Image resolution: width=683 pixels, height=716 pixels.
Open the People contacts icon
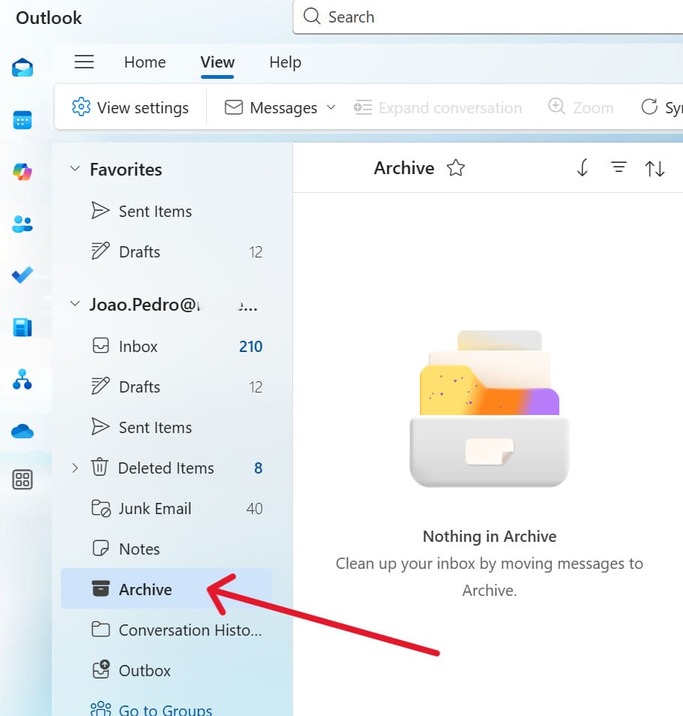(22, 224)
